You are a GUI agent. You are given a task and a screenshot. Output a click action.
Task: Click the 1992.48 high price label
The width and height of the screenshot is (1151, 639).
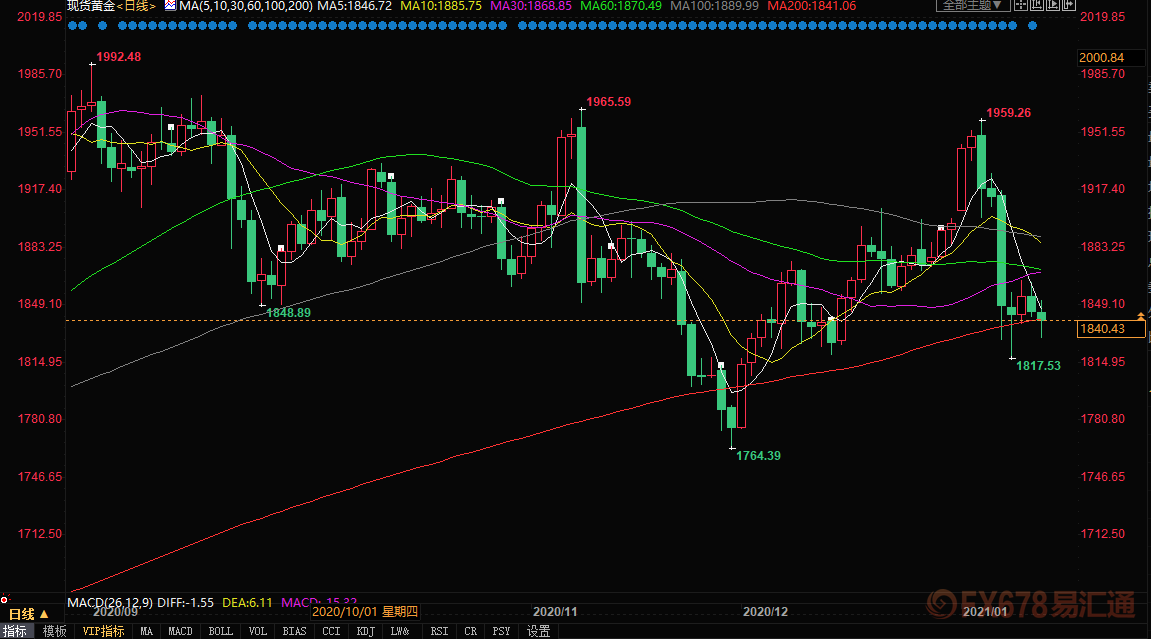click(119, 56)
